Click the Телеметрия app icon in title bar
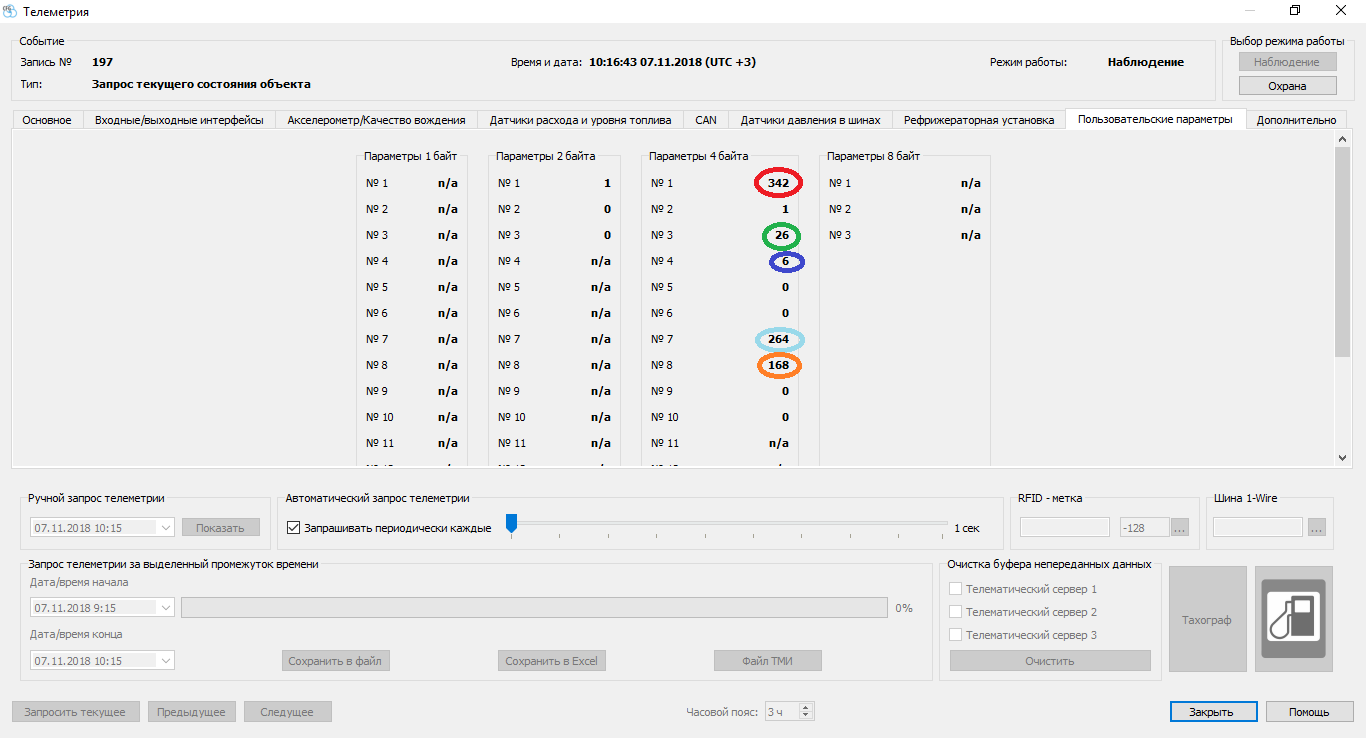Viewport: 1366px width, 738px height. (x=12, y=12)
